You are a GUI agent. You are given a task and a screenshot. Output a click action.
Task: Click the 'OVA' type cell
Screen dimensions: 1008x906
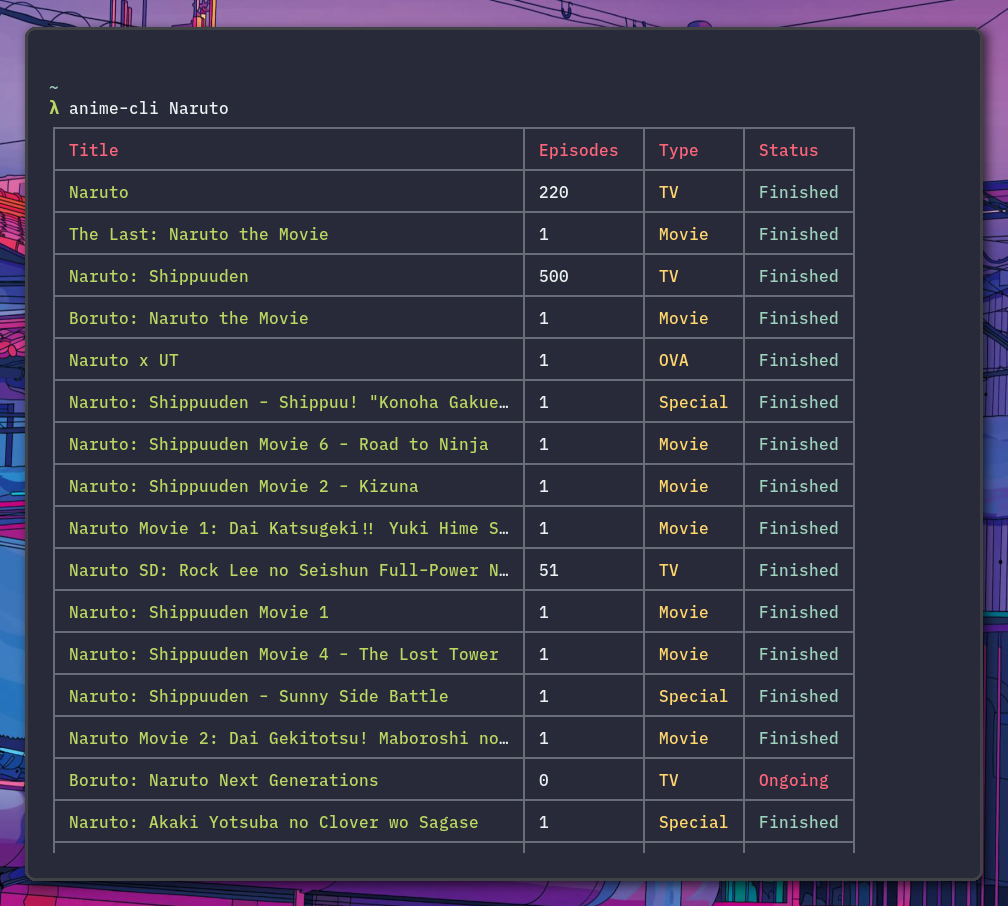(674, 360)
